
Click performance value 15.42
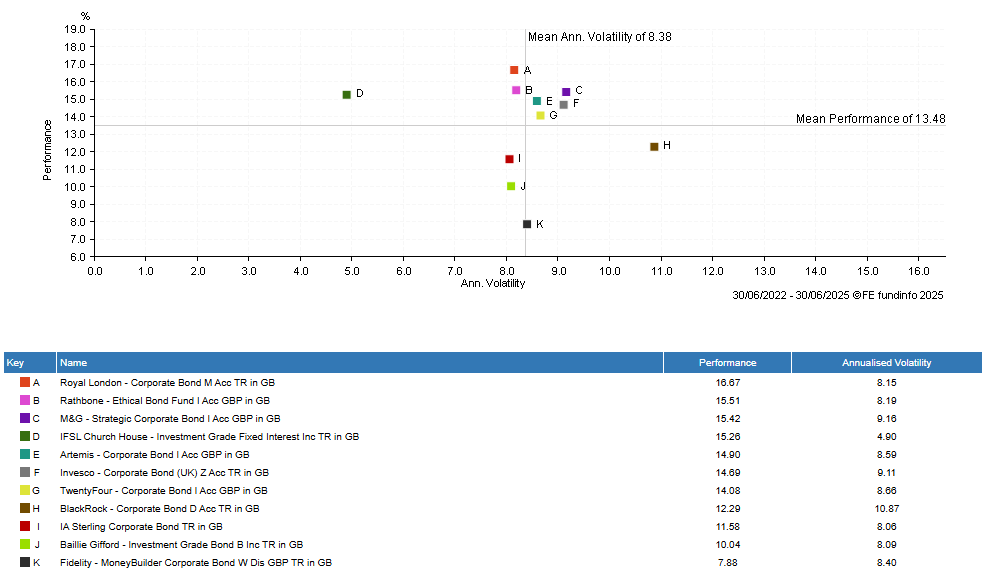(x=727, y=418)
